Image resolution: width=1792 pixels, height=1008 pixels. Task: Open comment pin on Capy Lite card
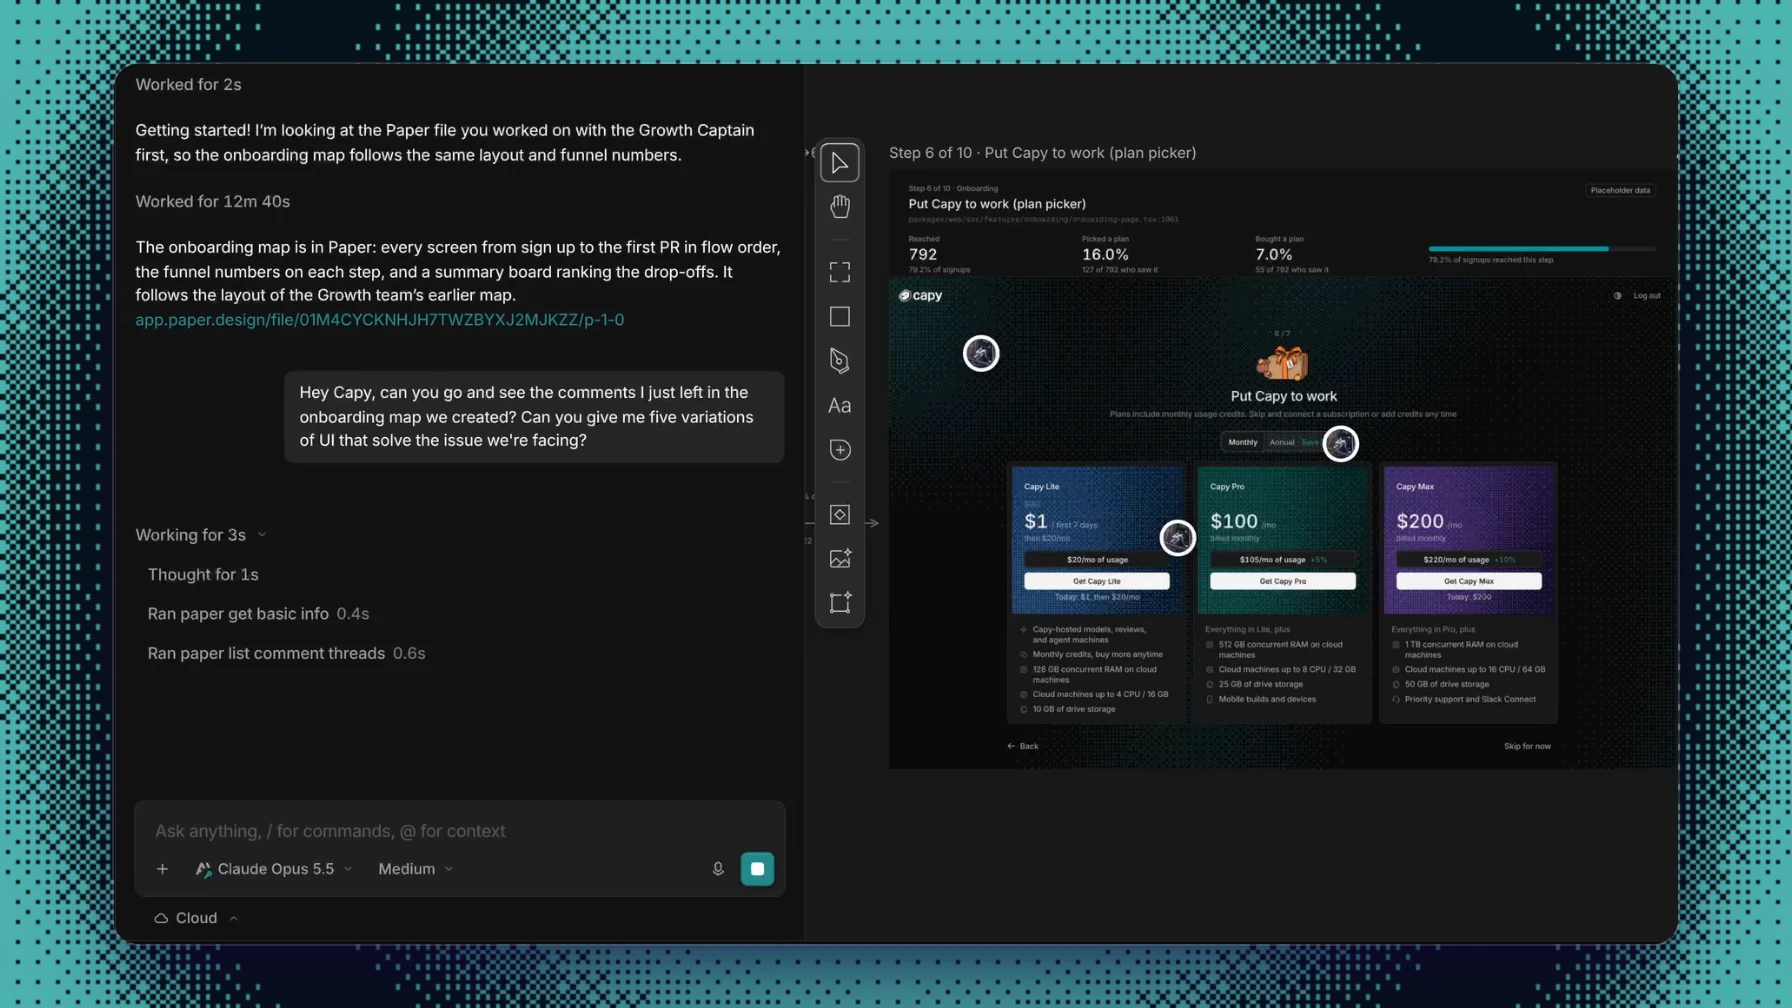pos(1178,538)
